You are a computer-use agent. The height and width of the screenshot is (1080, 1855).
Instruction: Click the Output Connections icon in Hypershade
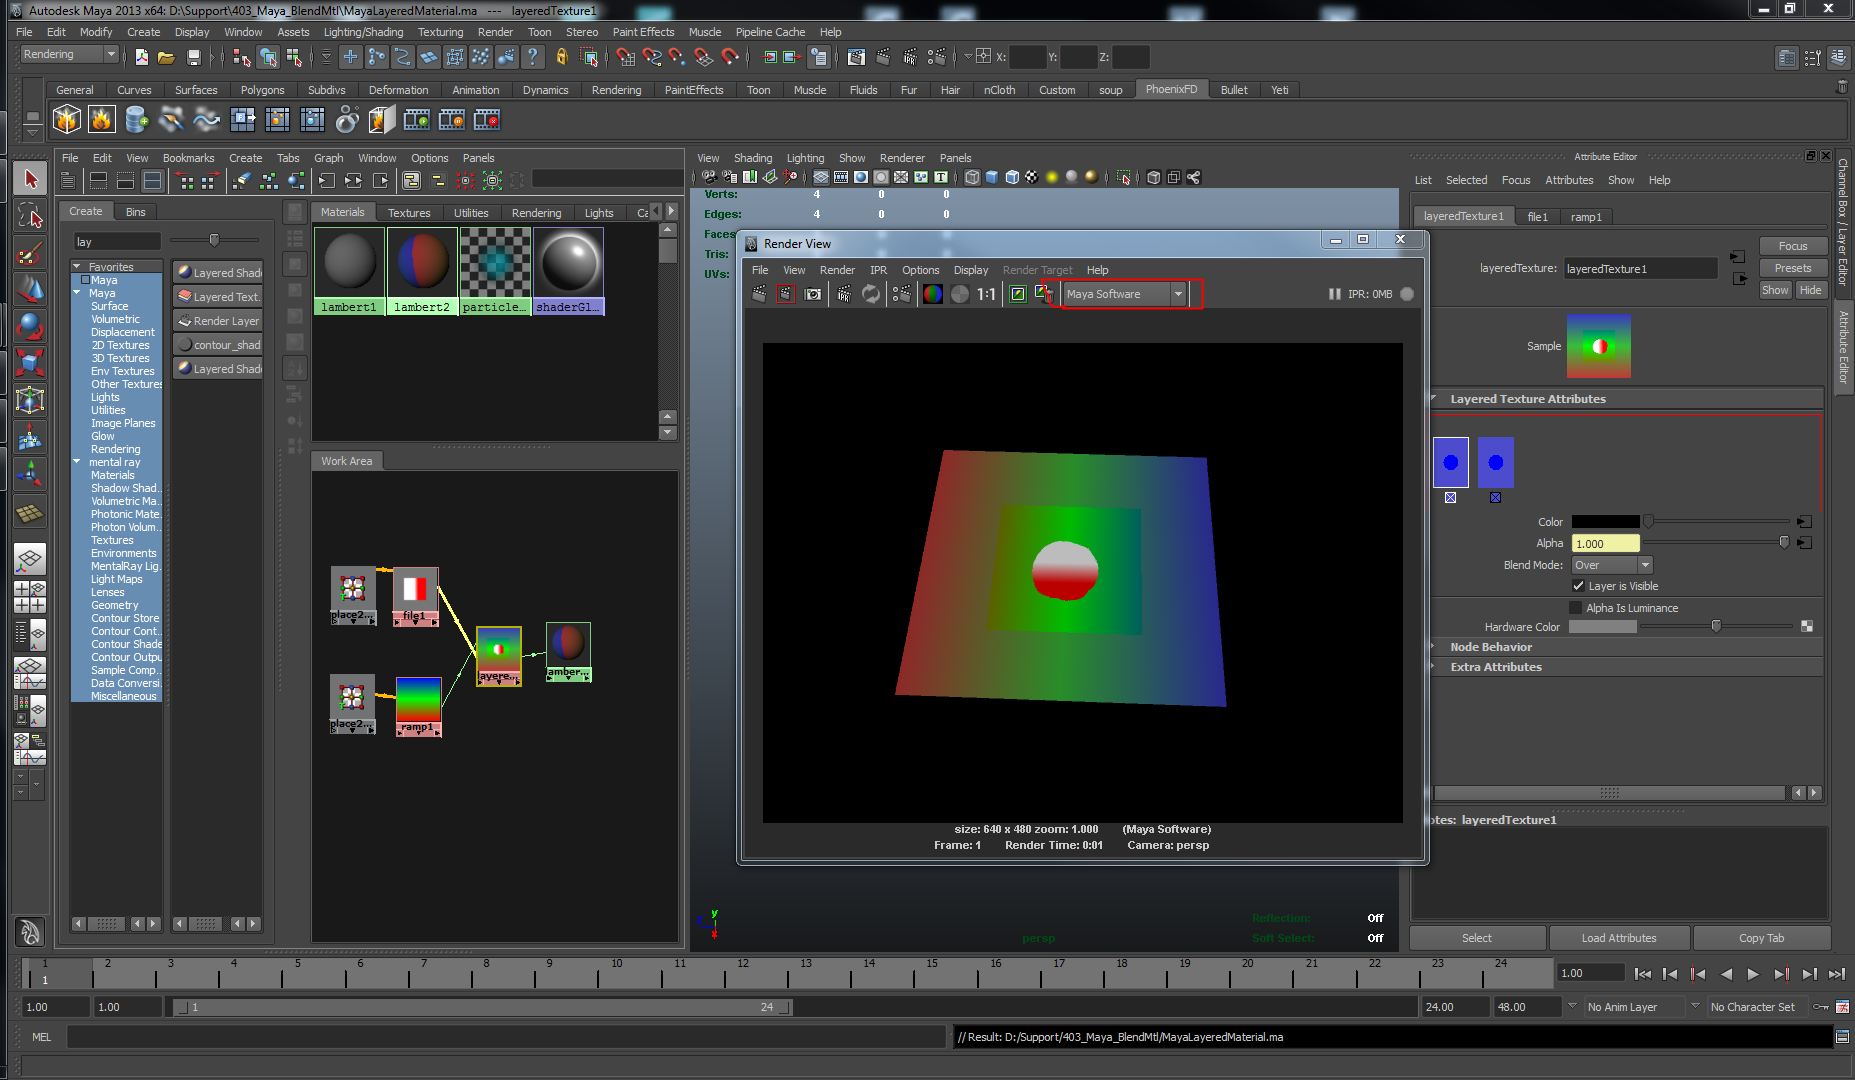point(380,181)
